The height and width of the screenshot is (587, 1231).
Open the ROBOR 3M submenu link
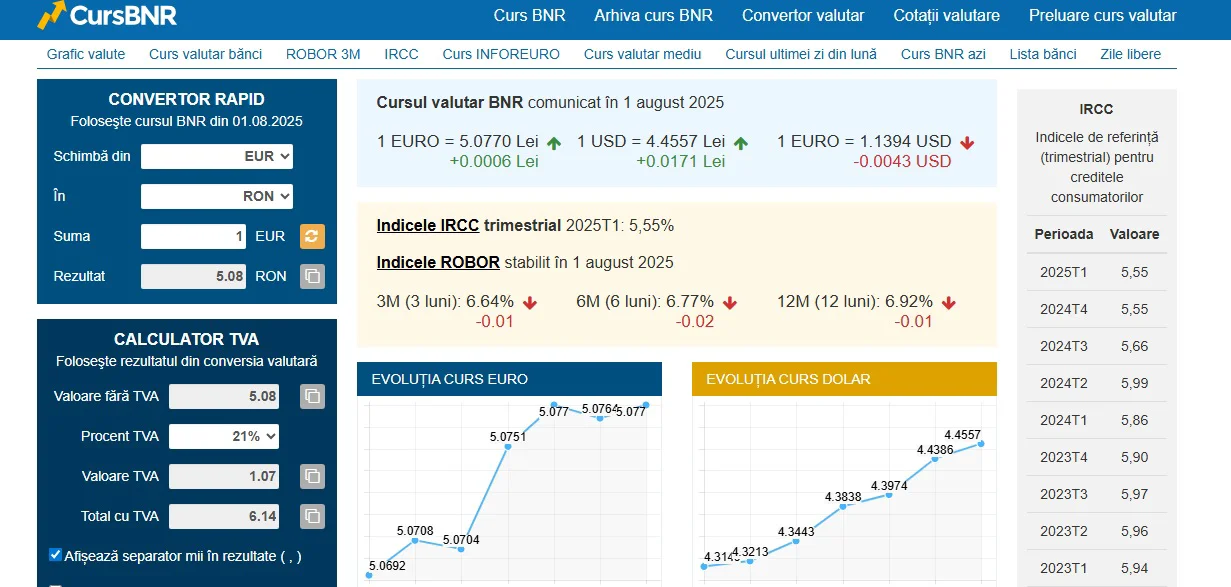[323, 54]
